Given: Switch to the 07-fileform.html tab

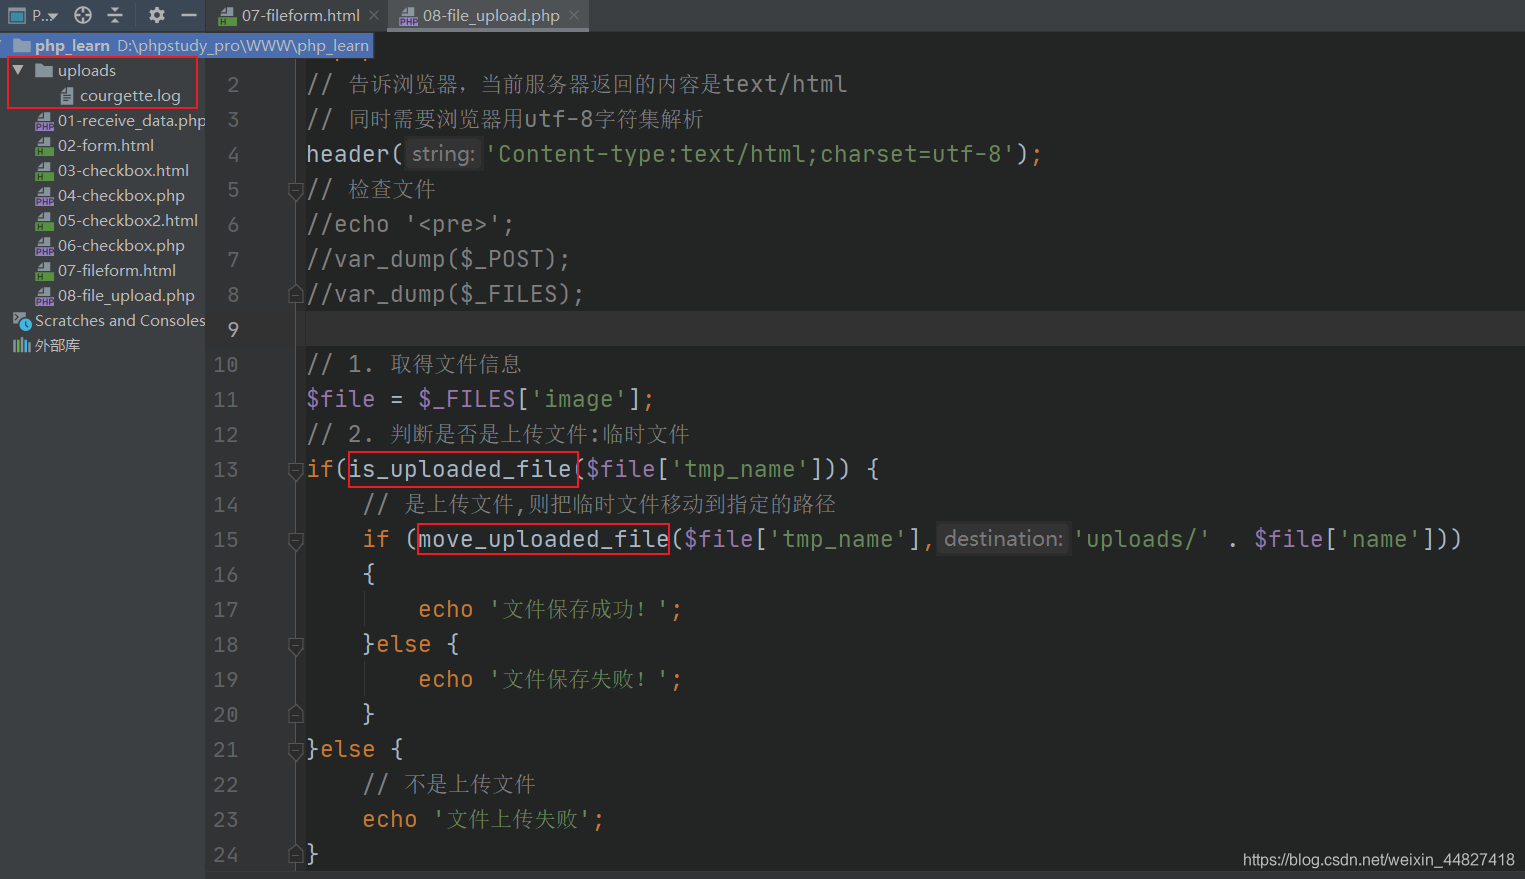Looking at the screenshot, I should (300, 15).
